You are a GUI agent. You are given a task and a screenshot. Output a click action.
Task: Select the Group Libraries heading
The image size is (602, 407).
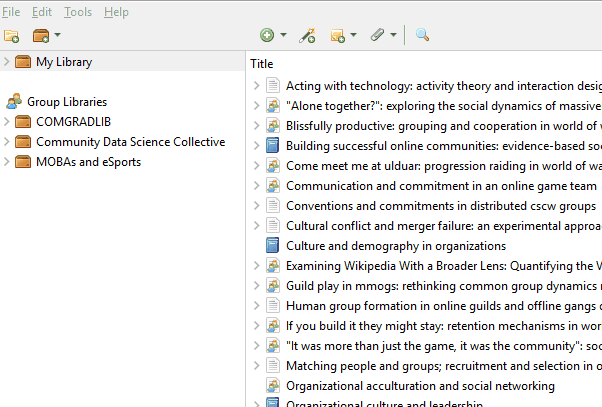click(67, 102)
